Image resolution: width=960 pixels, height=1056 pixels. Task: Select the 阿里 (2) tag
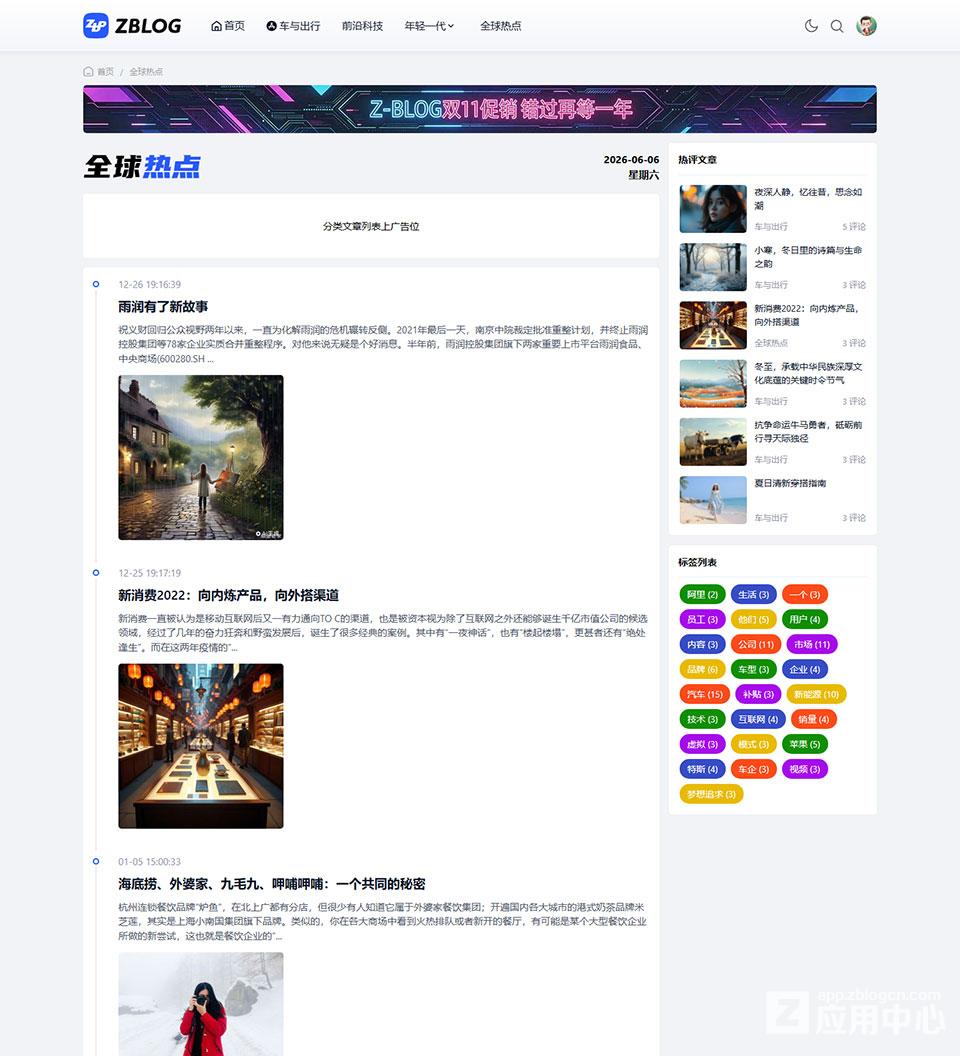[702, 595]
